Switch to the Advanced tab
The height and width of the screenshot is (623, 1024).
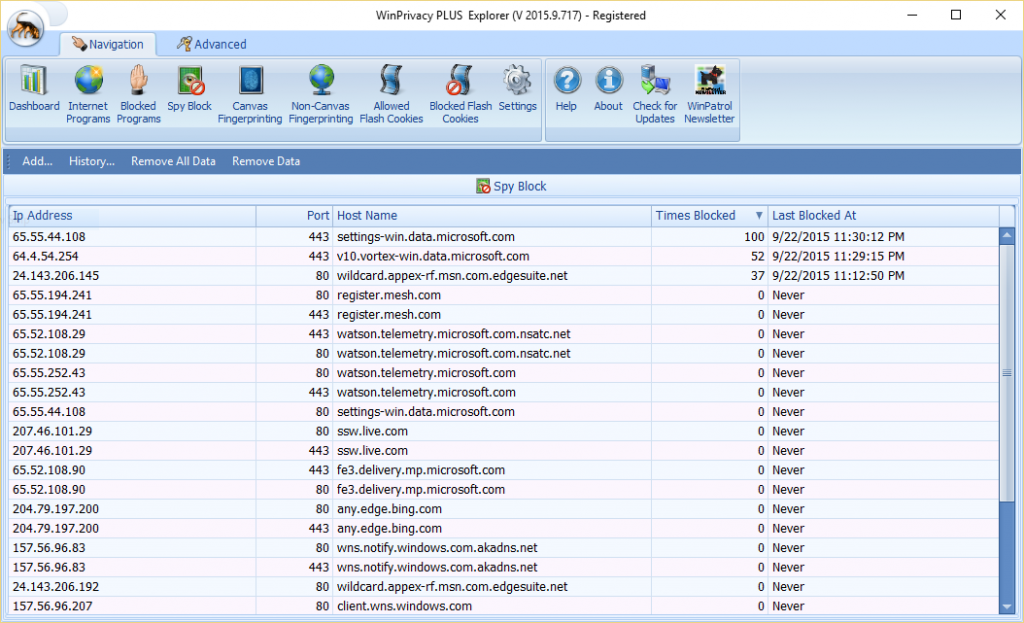[x=212, y=44]
